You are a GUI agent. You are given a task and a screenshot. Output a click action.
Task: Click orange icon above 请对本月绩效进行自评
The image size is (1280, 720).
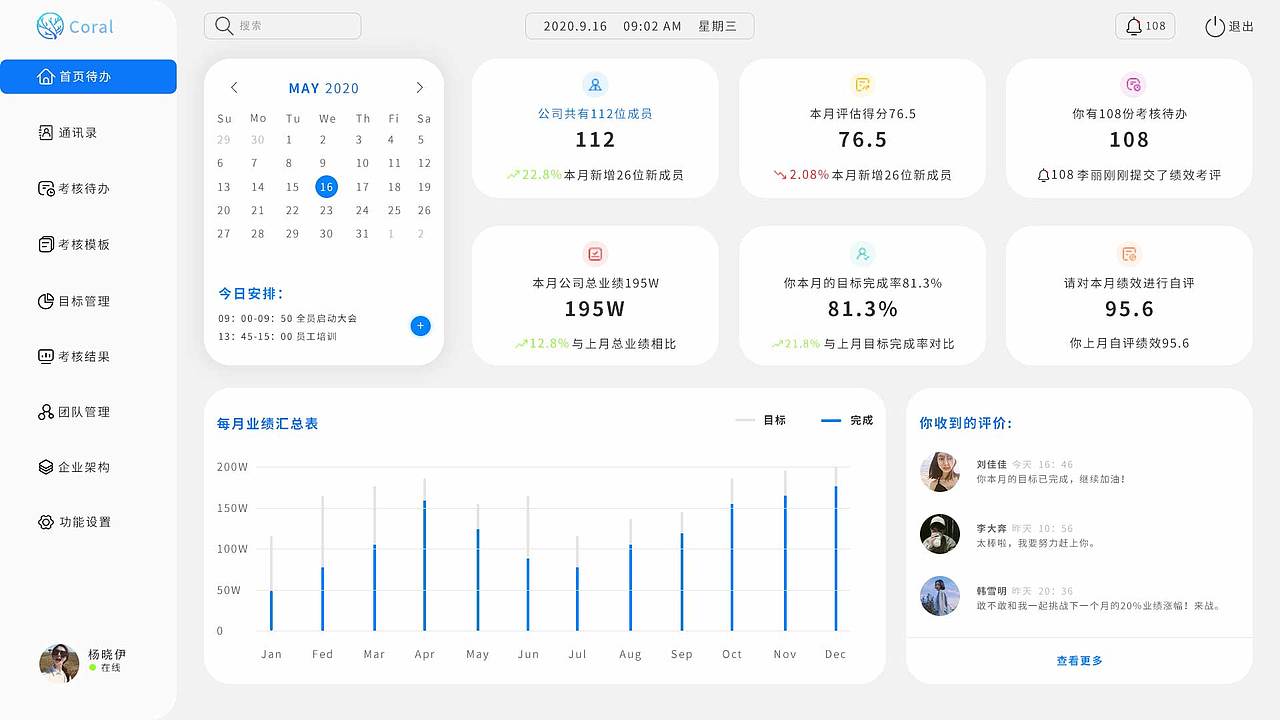click(1129, 254)
